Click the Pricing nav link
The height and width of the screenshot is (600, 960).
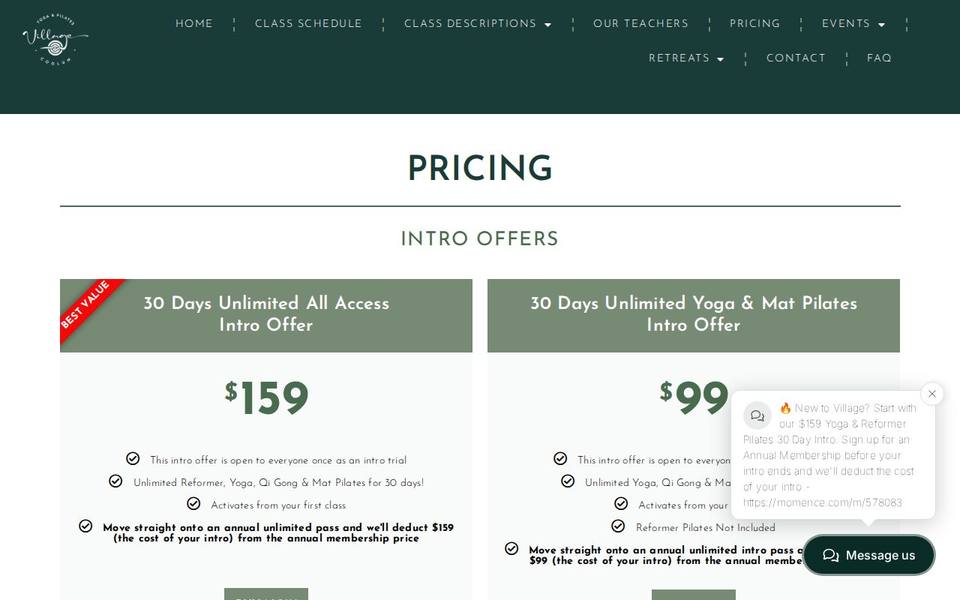click(754, 24)
